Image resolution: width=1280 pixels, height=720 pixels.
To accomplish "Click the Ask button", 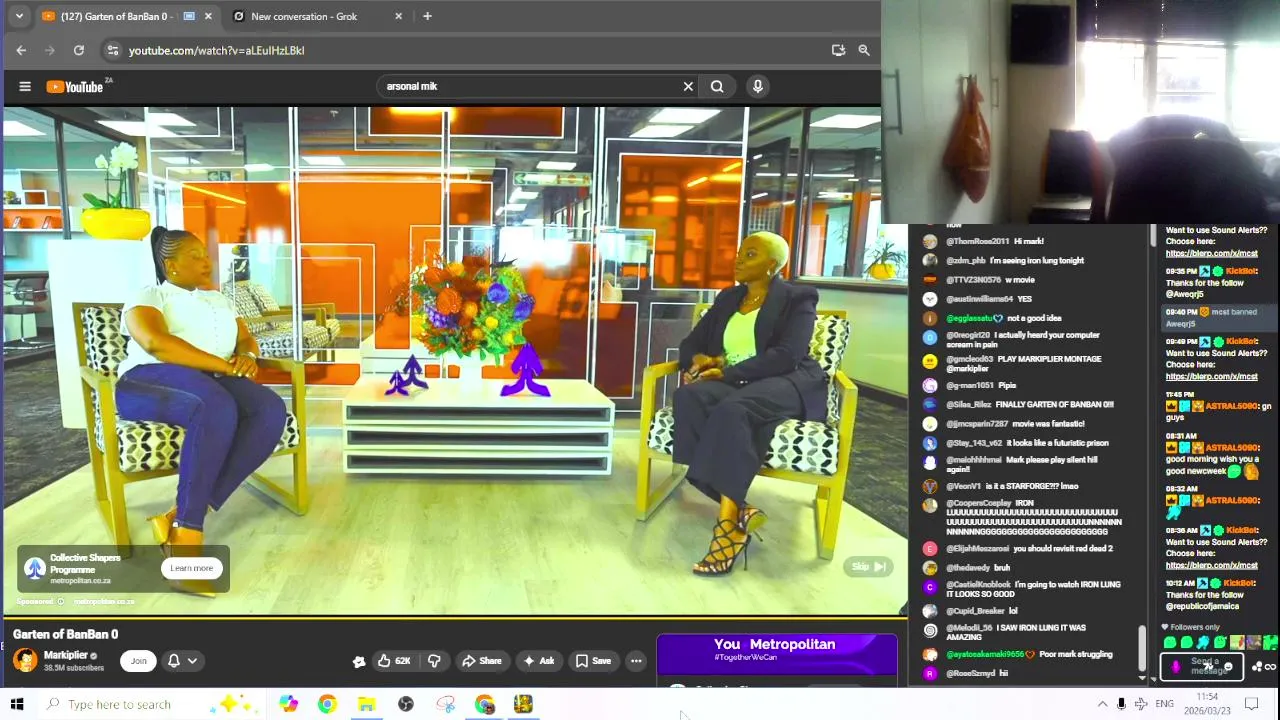I will pos(539,661).
